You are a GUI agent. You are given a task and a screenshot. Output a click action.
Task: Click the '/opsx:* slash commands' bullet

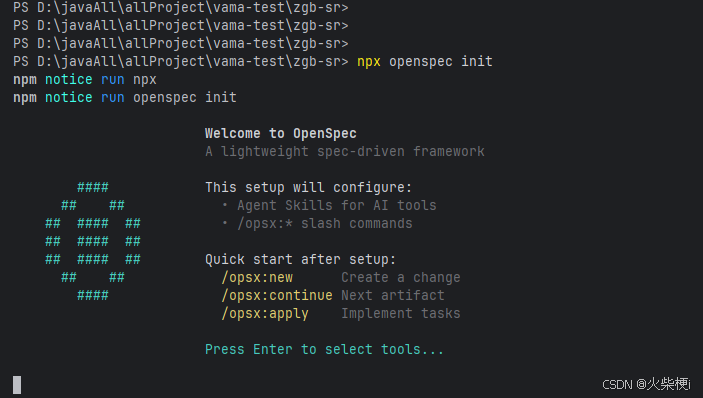point(317,223)
